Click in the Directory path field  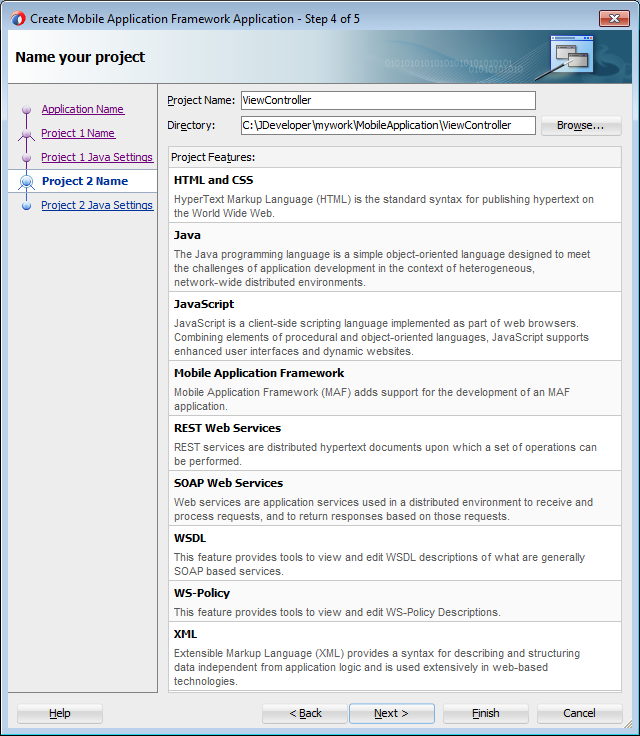(x=388, y=125)
